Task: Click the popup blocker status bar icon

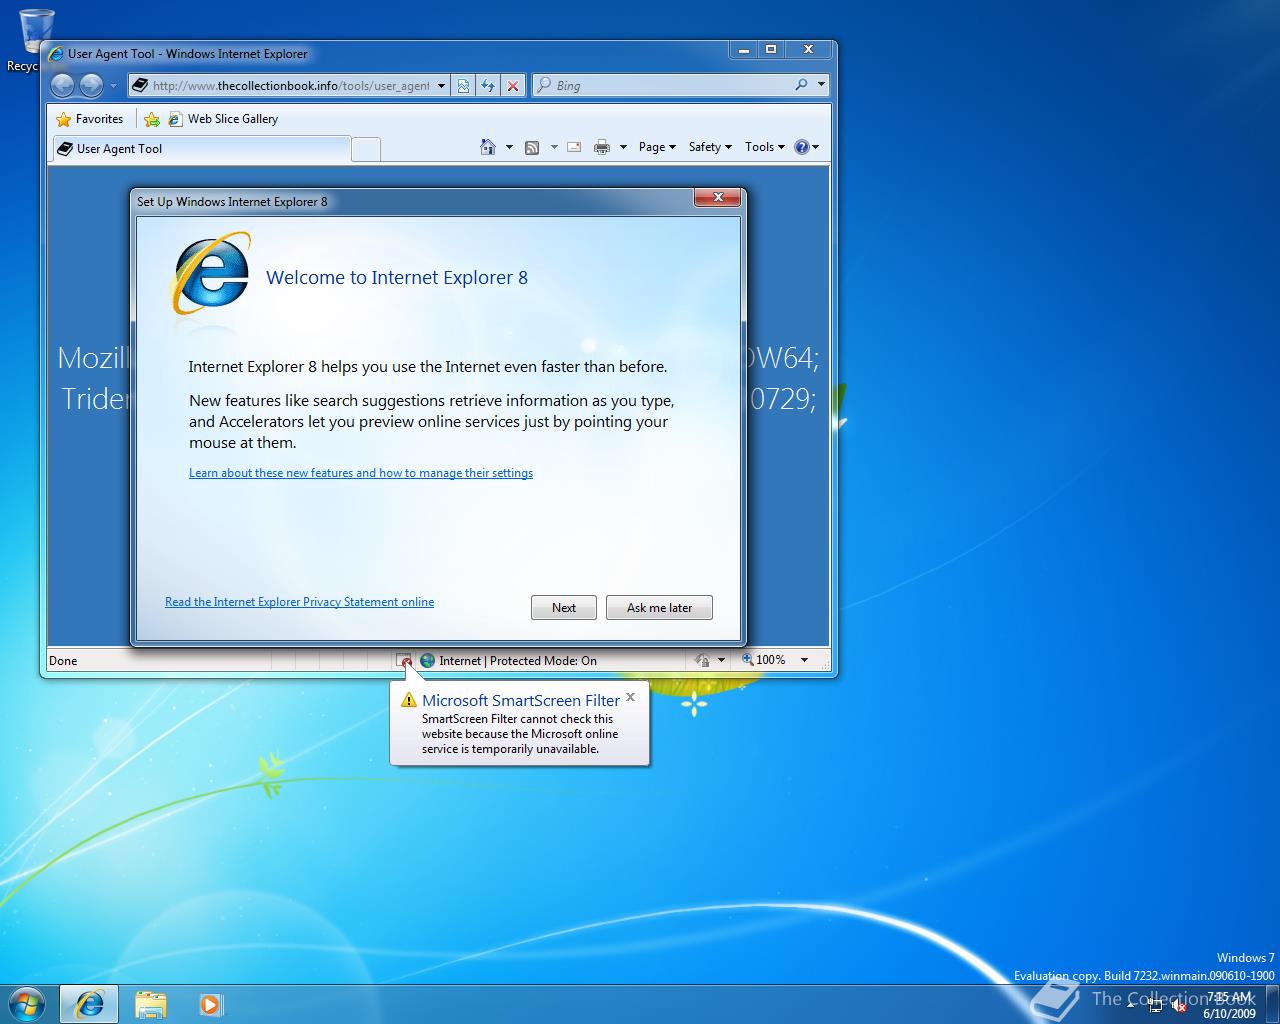Action: 404,661
